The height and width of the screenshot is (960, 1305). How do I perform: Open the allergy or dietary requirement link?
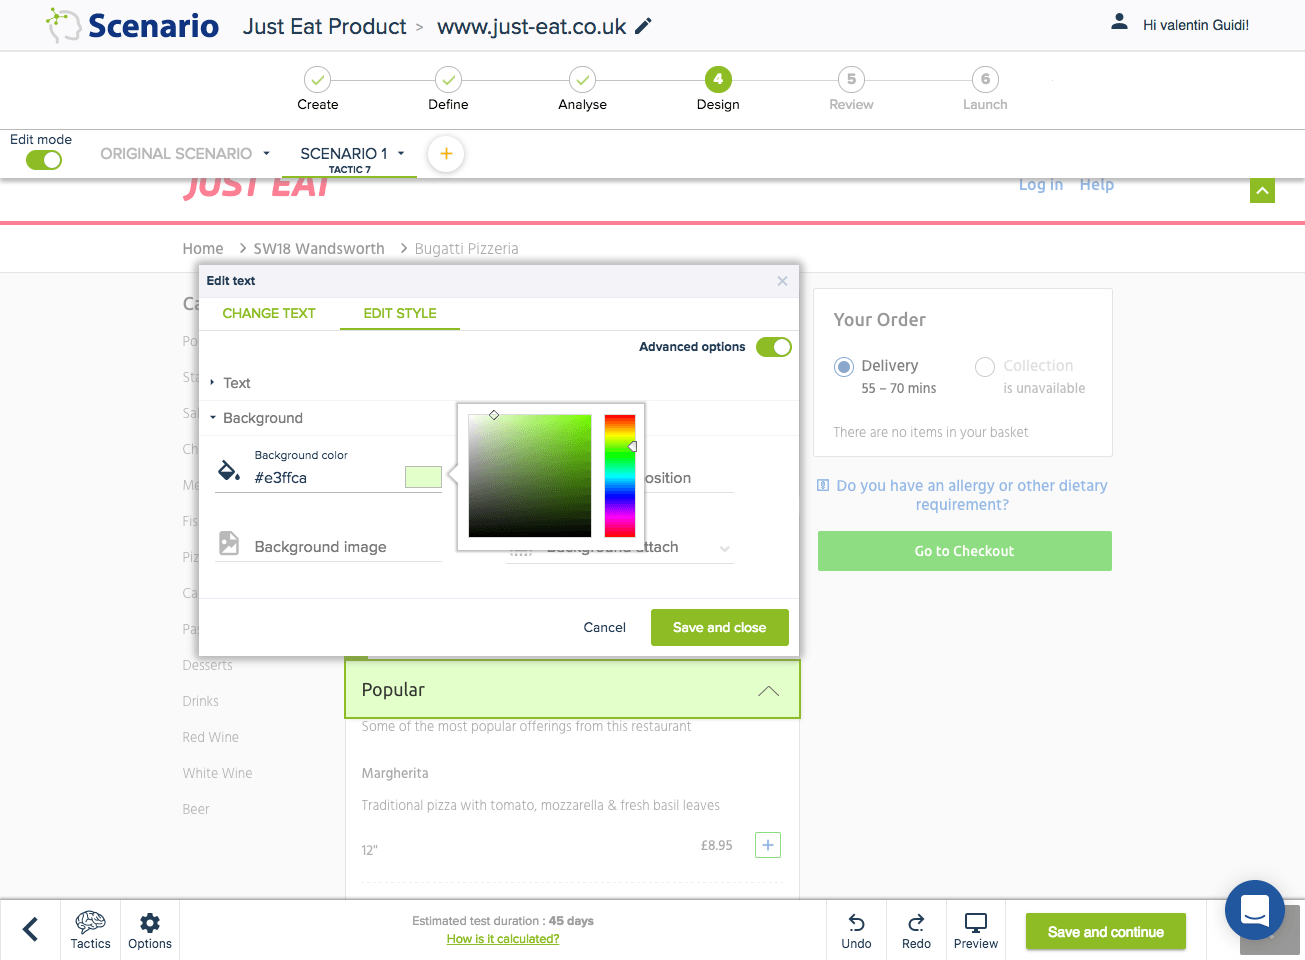pyautogui.click(x=971, y=495)
